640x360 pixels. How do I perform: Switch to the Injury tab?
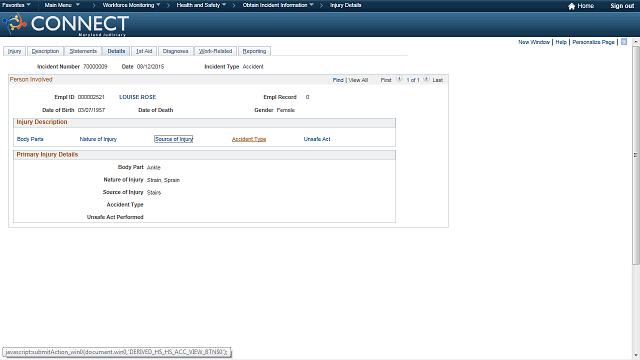coord(15,51)
